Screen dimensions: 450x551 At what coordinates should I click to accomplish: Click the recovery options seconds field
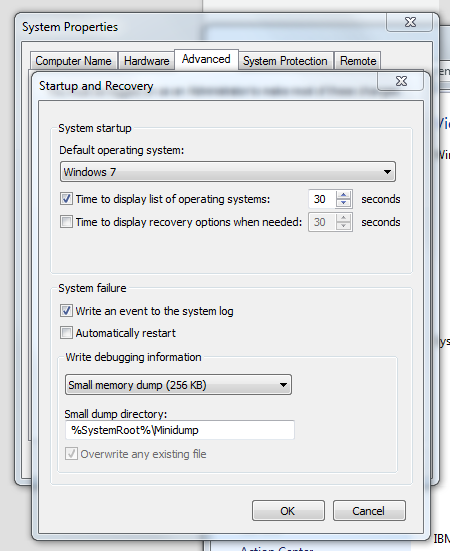(x=322, y=222)
